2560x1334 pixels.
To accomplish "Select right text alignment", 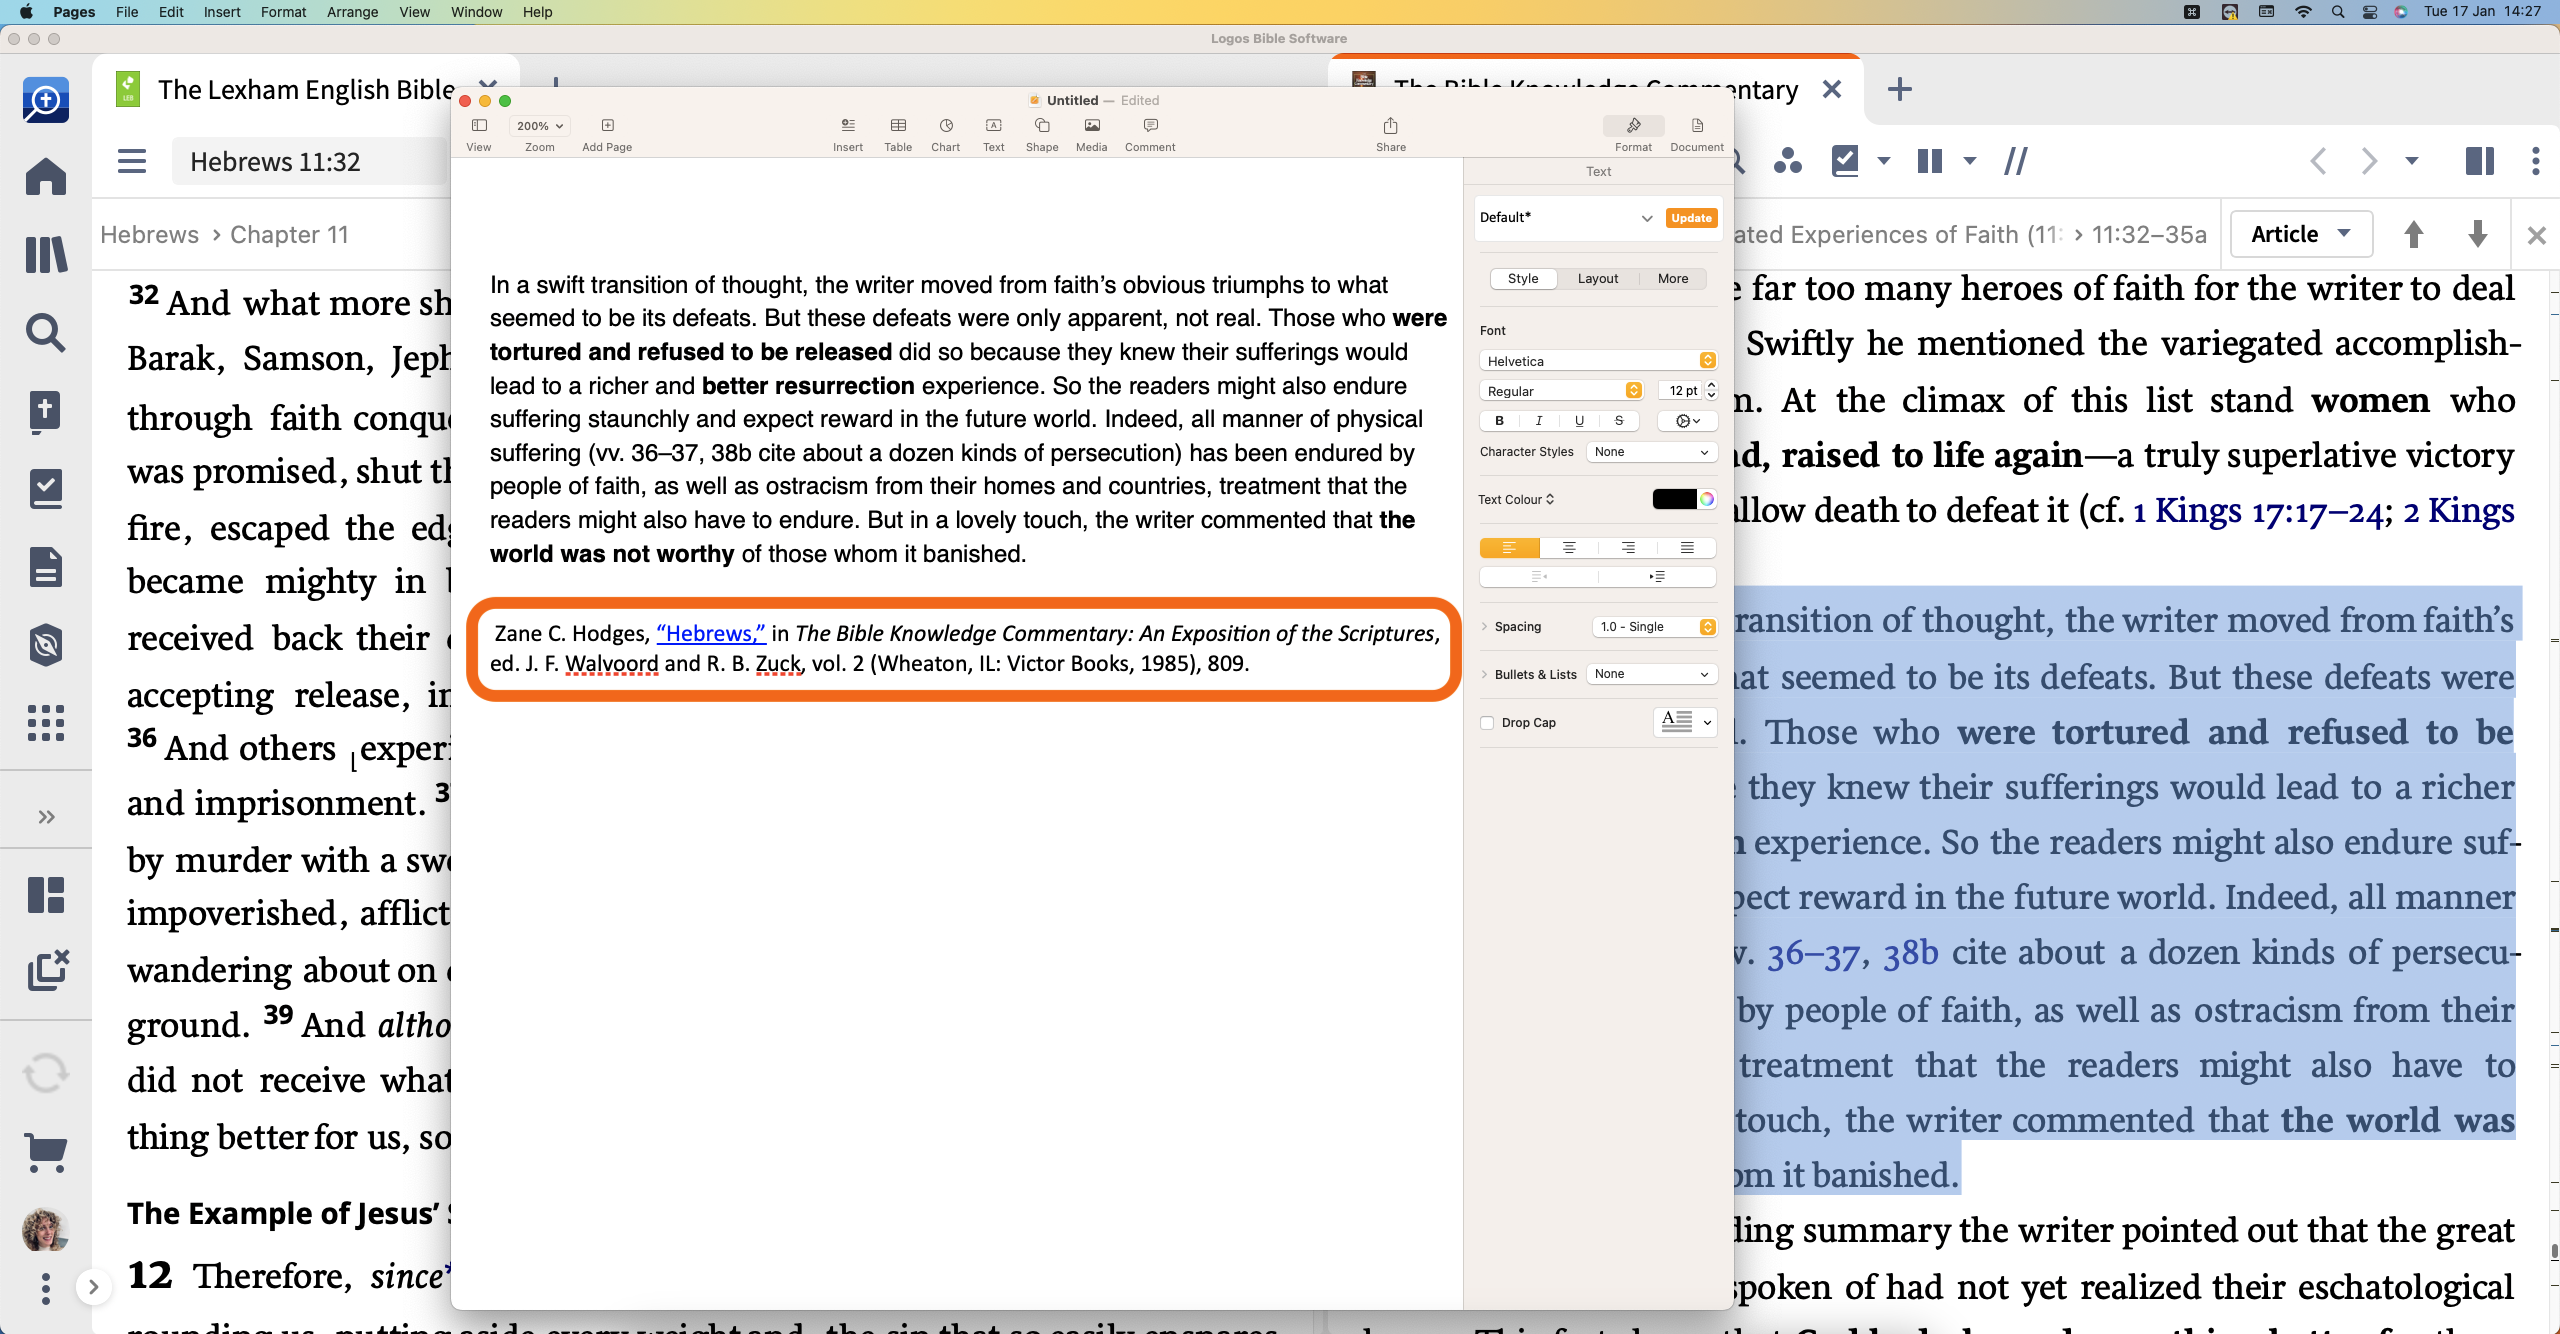I will point(1628,548).
